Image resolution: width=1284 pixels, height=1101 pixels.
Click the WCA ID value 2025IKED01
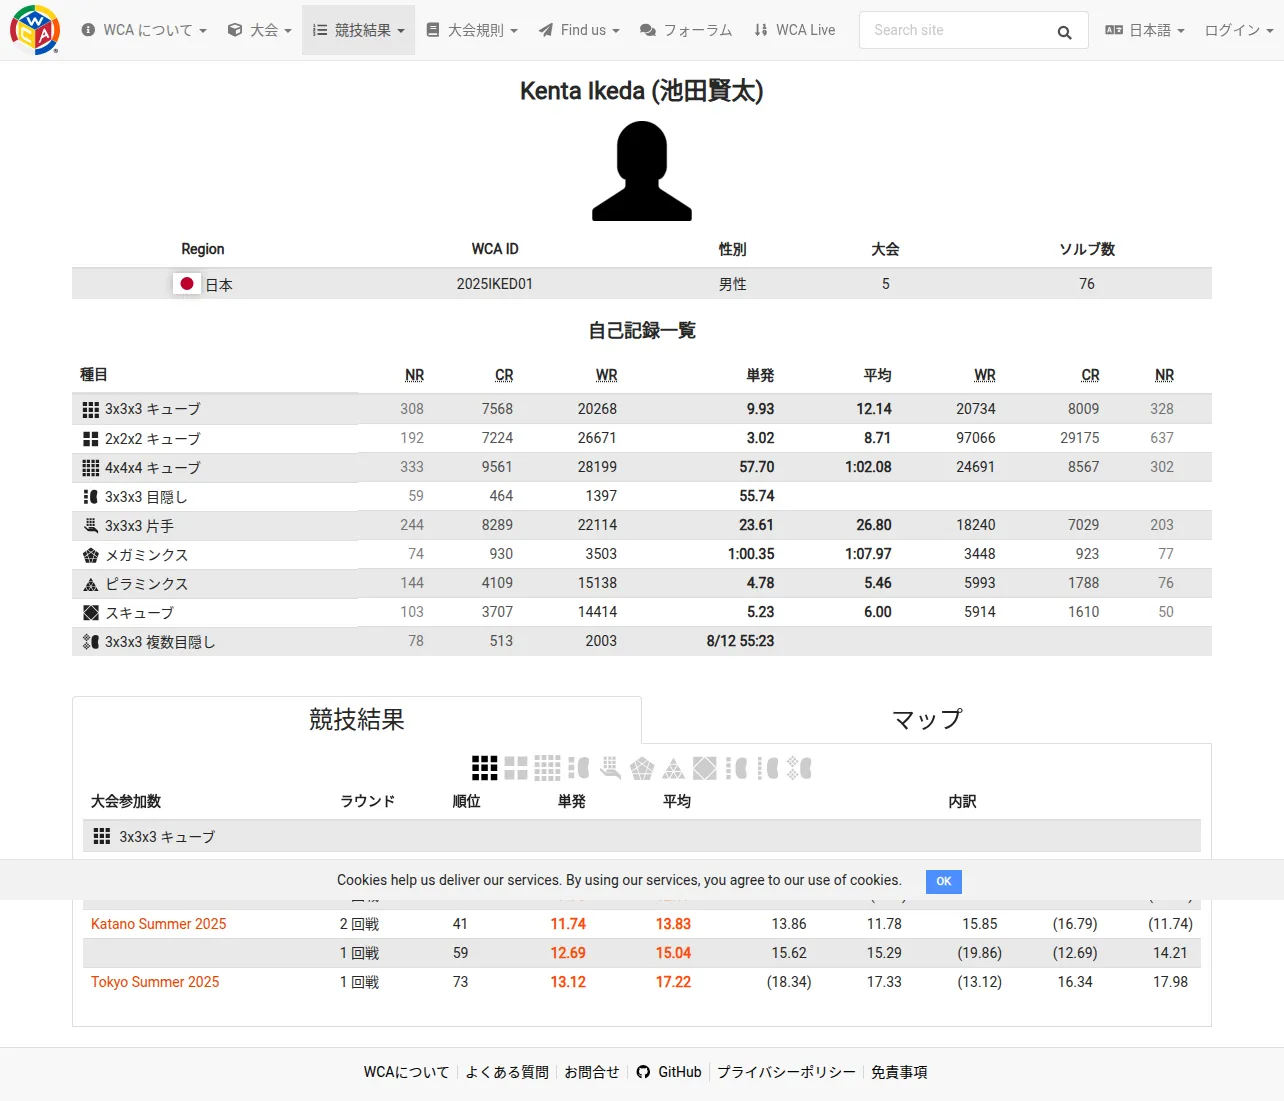(495, 284)
